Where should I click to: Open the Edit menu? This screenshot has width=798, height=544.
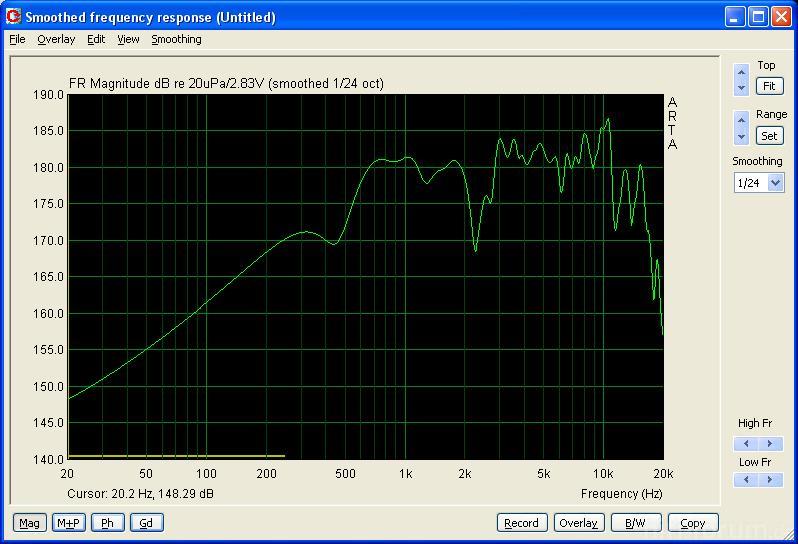click(x=96, y=39)
